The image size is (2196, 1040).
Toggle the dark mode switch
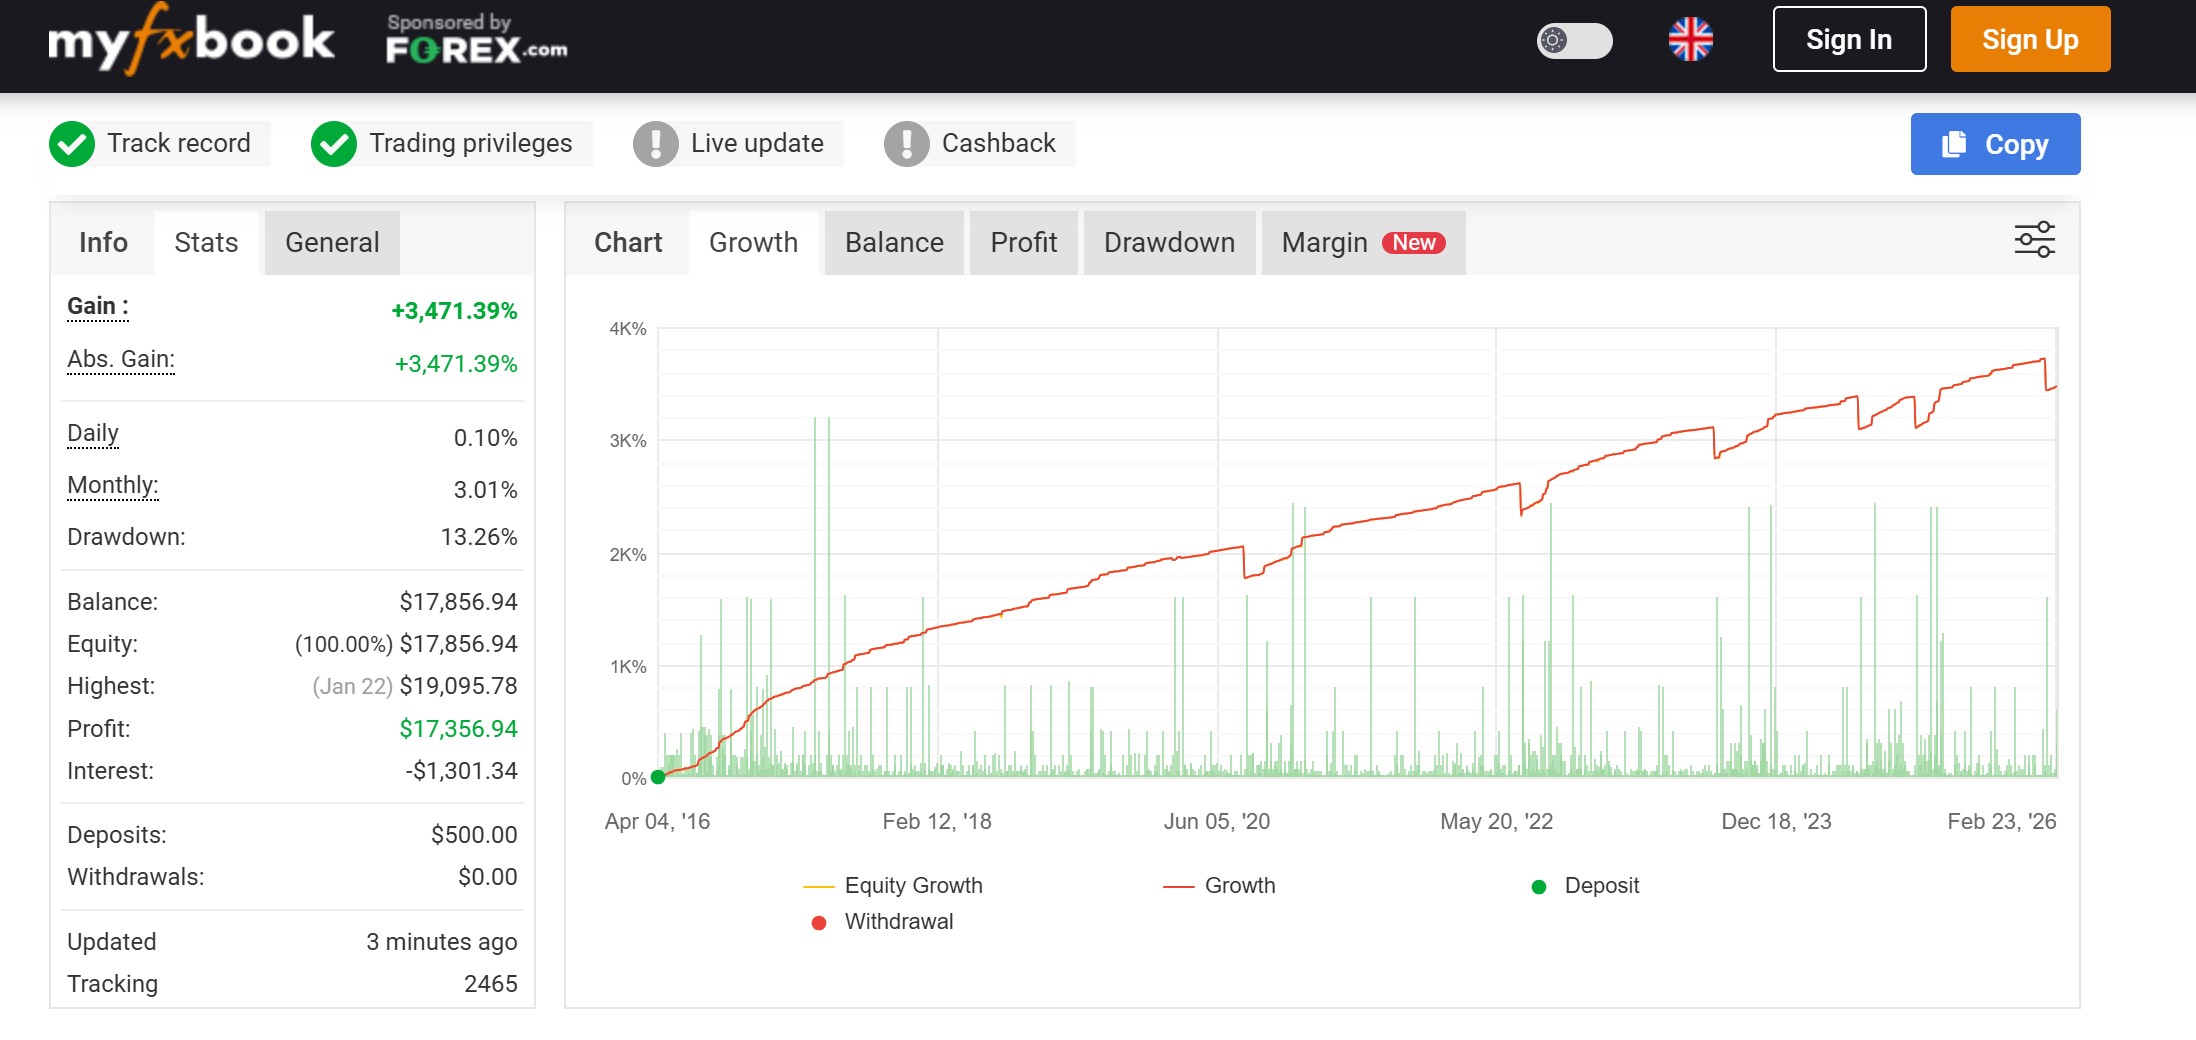(1574, 42)
